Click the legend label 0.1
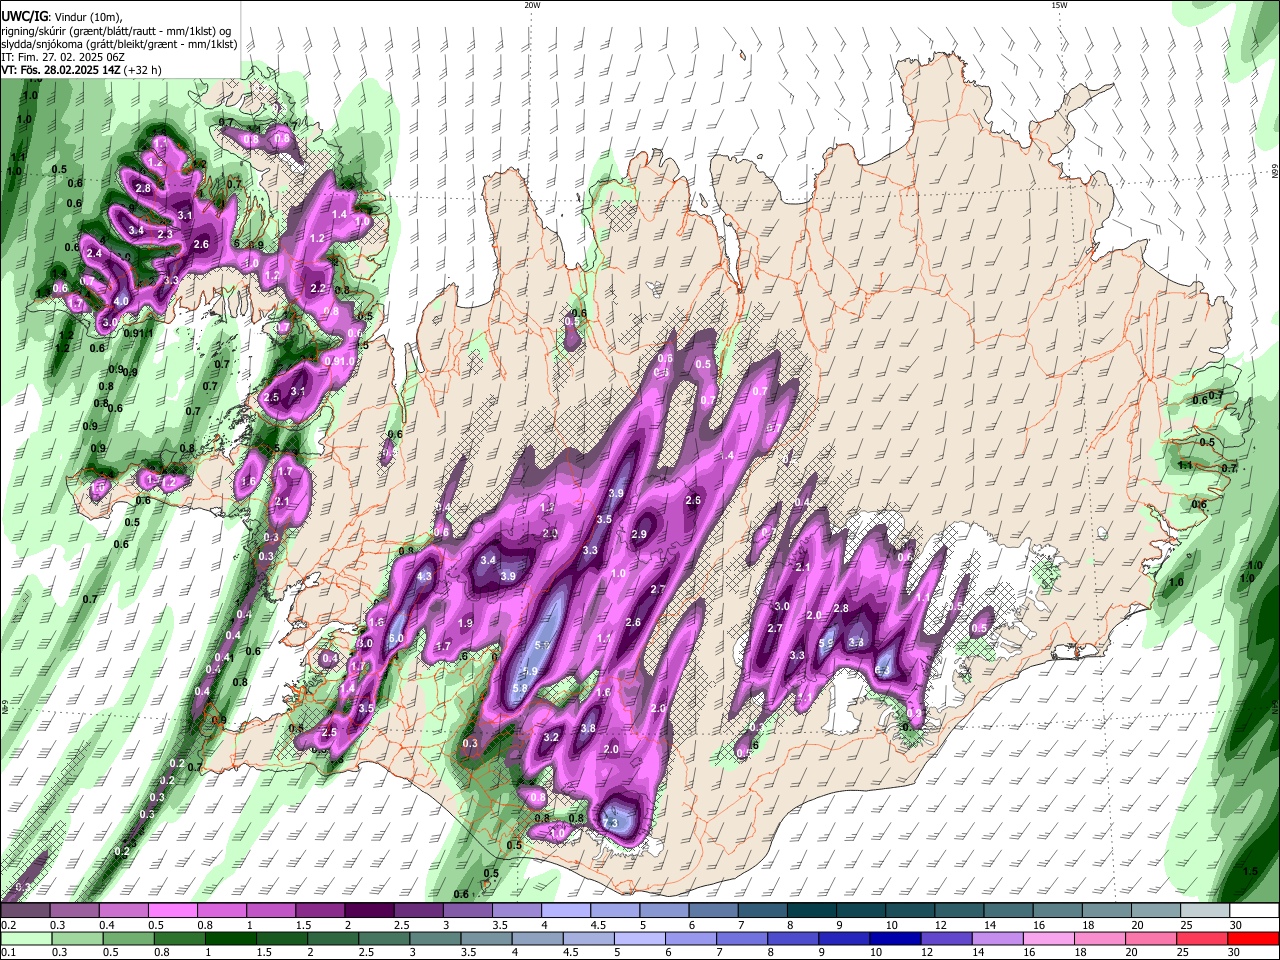1280x960 pixels. (x=8, y=952)
